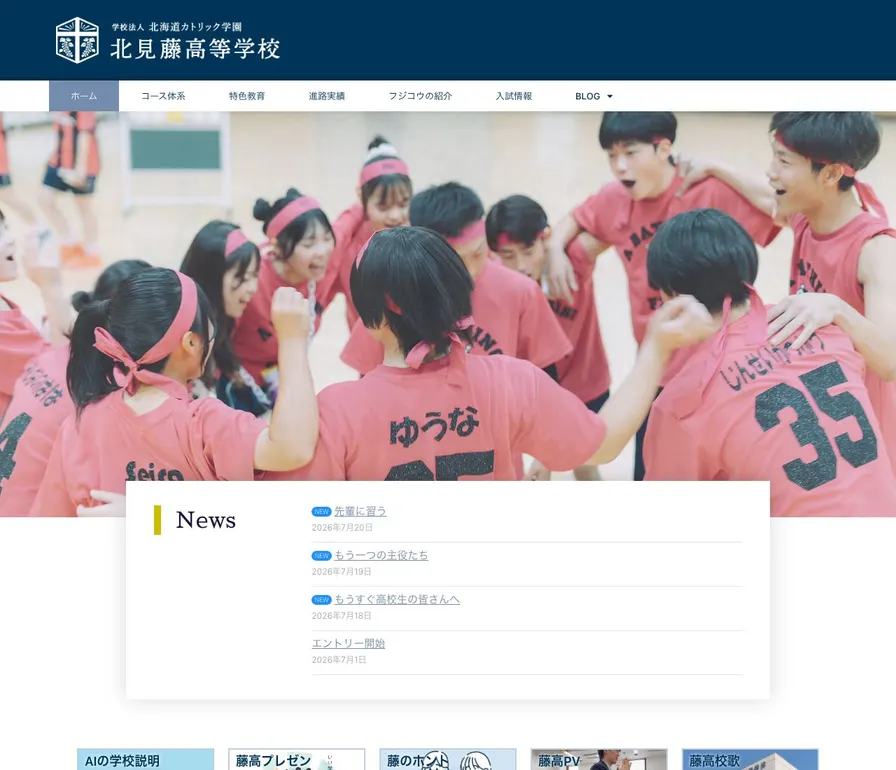Open the 進路実績 menu item
Screen dimensions: 896x770
[327, 96]
